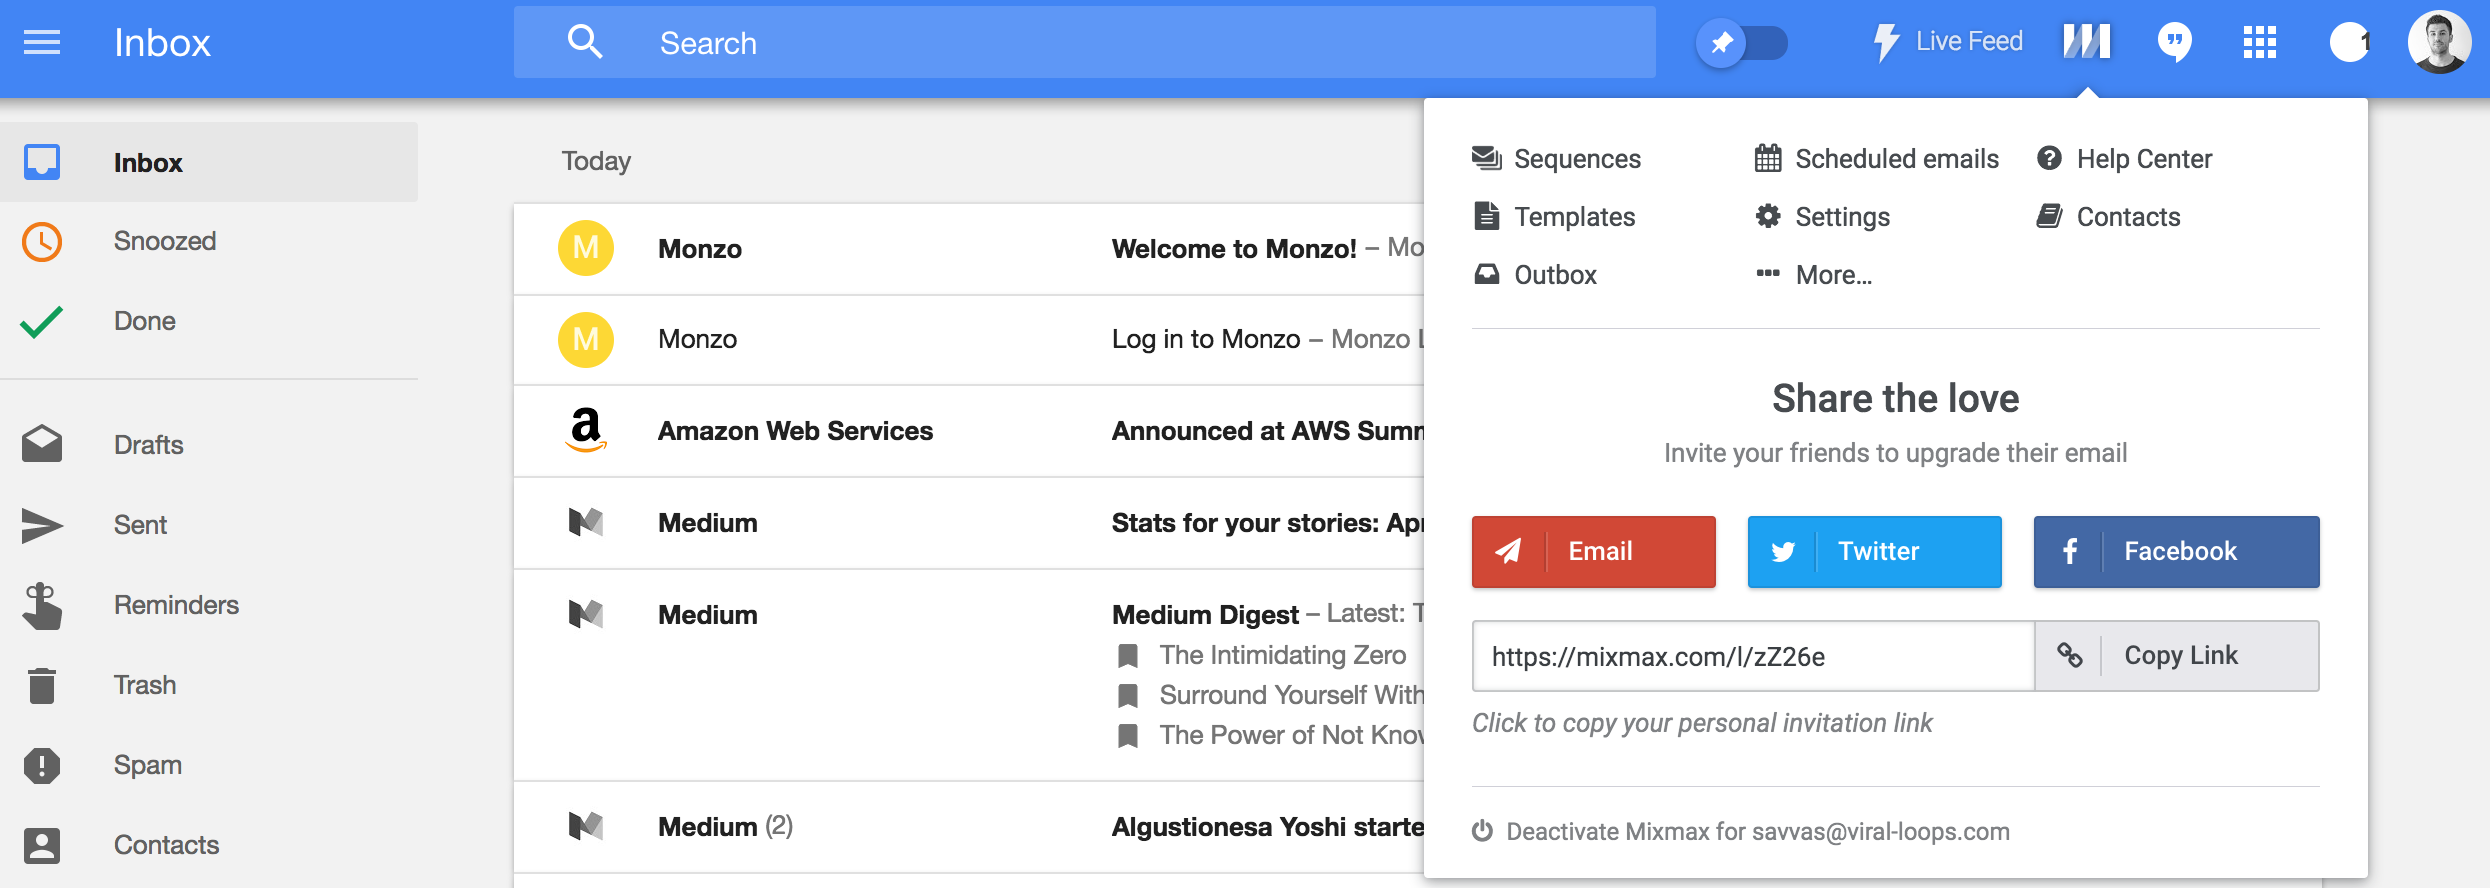This screenshot has width=2490, height=888.
Task: Click Medium logo on Digest email
Action: pos(586,614)
